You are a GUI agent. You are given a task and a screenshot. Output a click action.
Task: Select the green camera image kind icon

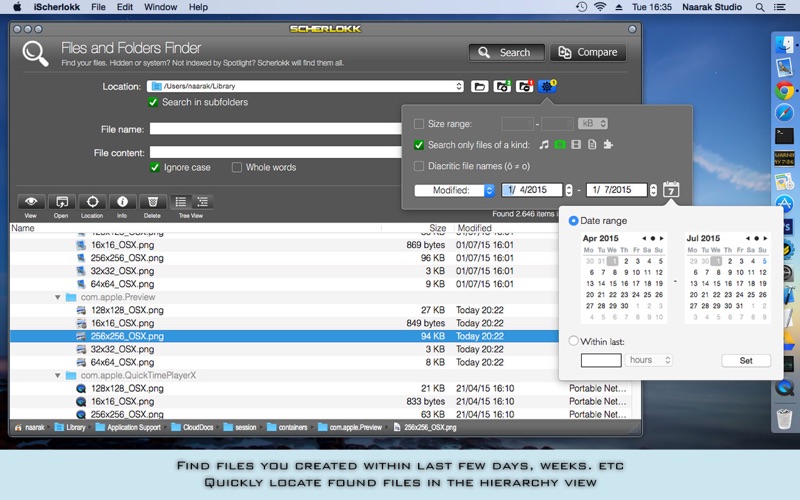(x=560, y=145)
